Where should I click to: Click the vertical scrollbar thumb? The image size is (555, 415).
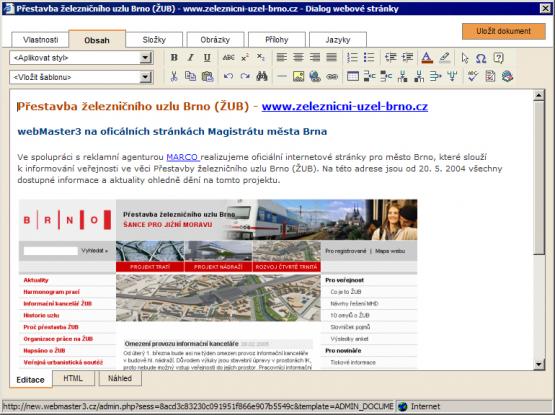pos(539,177)
